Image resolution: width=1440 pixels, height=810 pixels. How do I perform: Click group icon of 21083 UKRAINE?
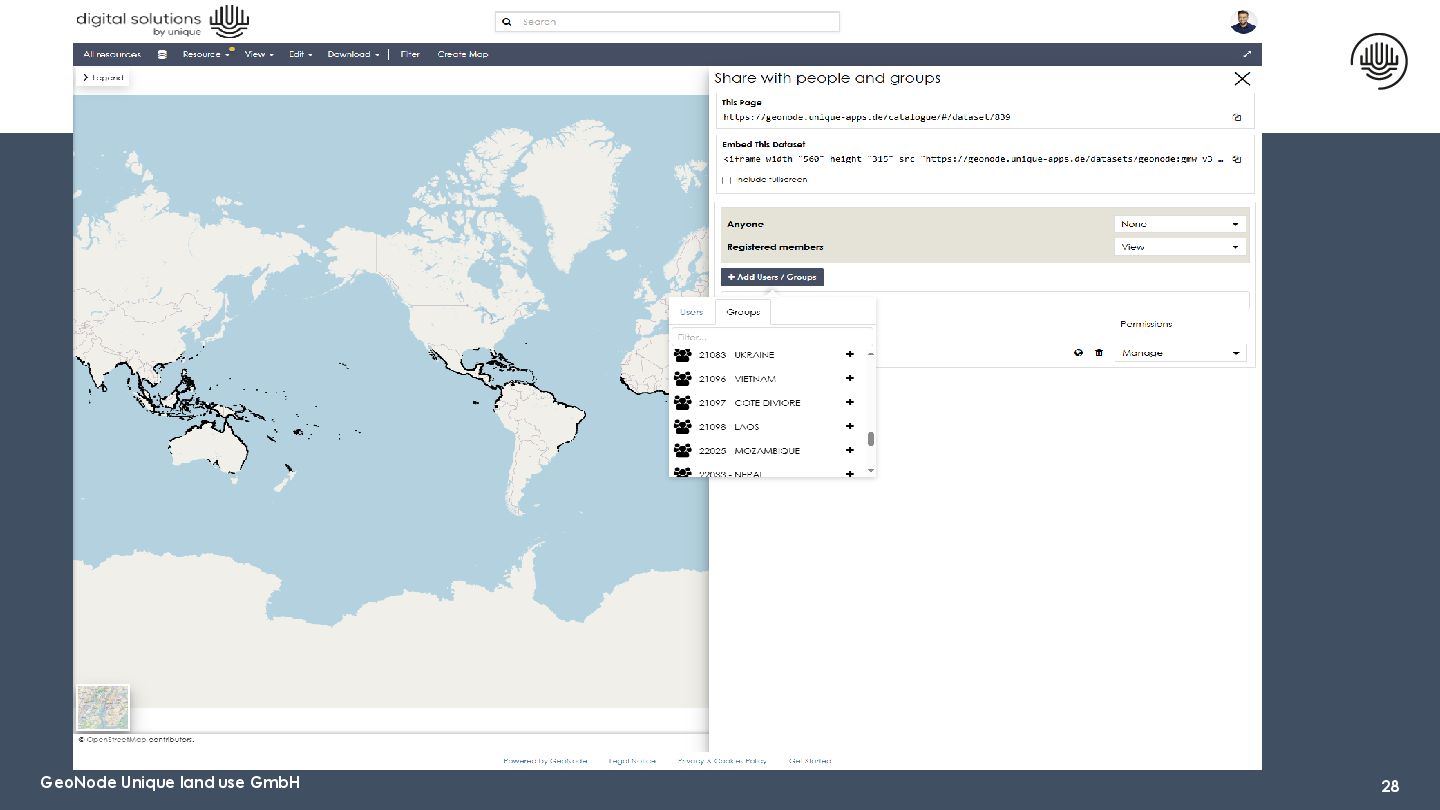coord(683,355)
